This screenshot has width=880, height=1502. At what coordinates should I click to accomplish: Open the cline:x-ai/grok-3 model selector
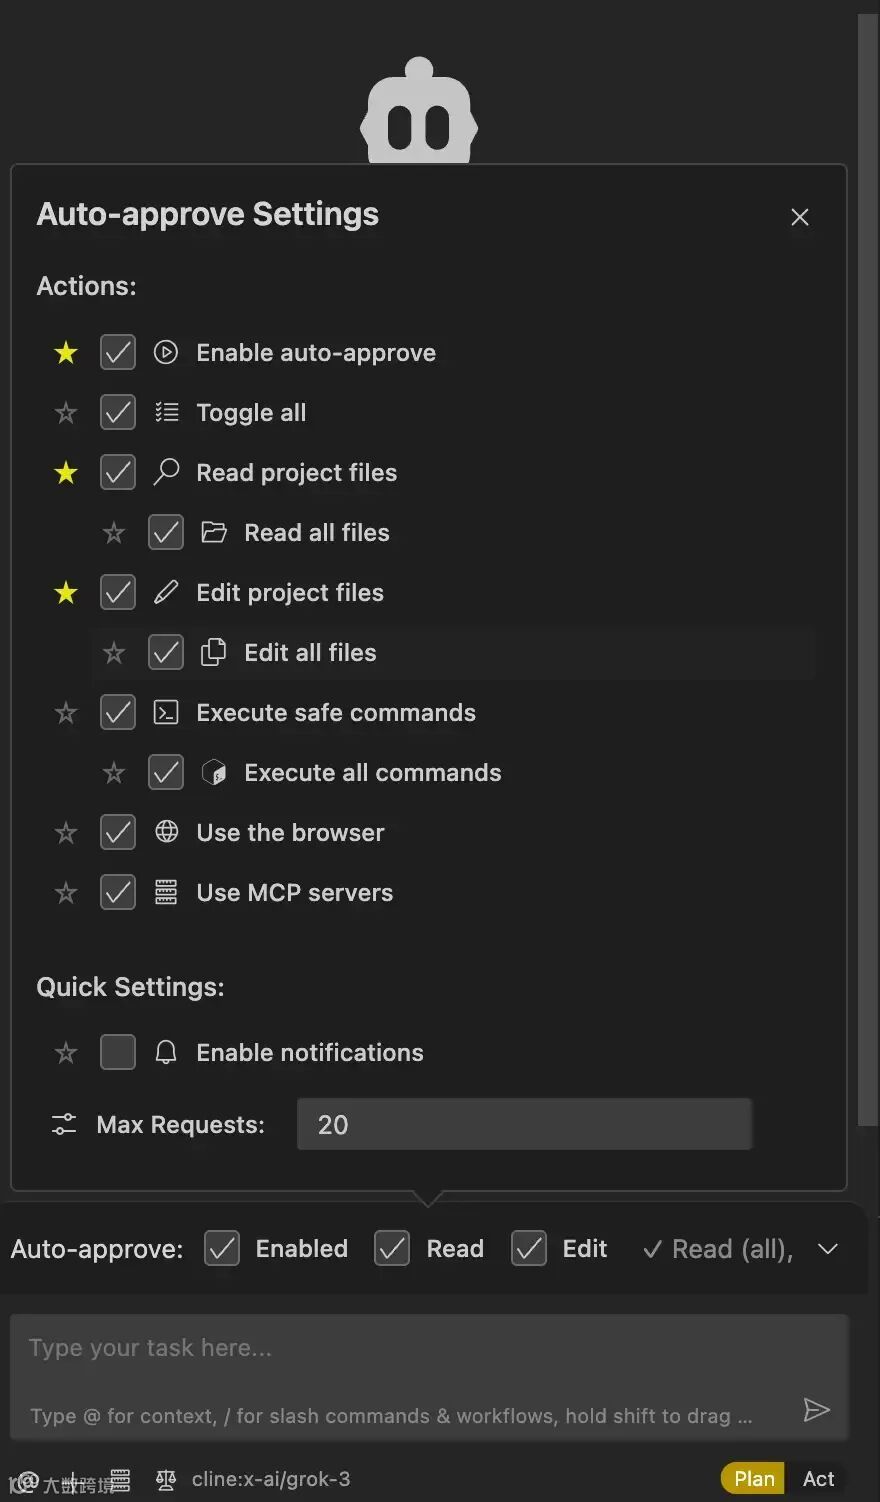pos(270,1479)
